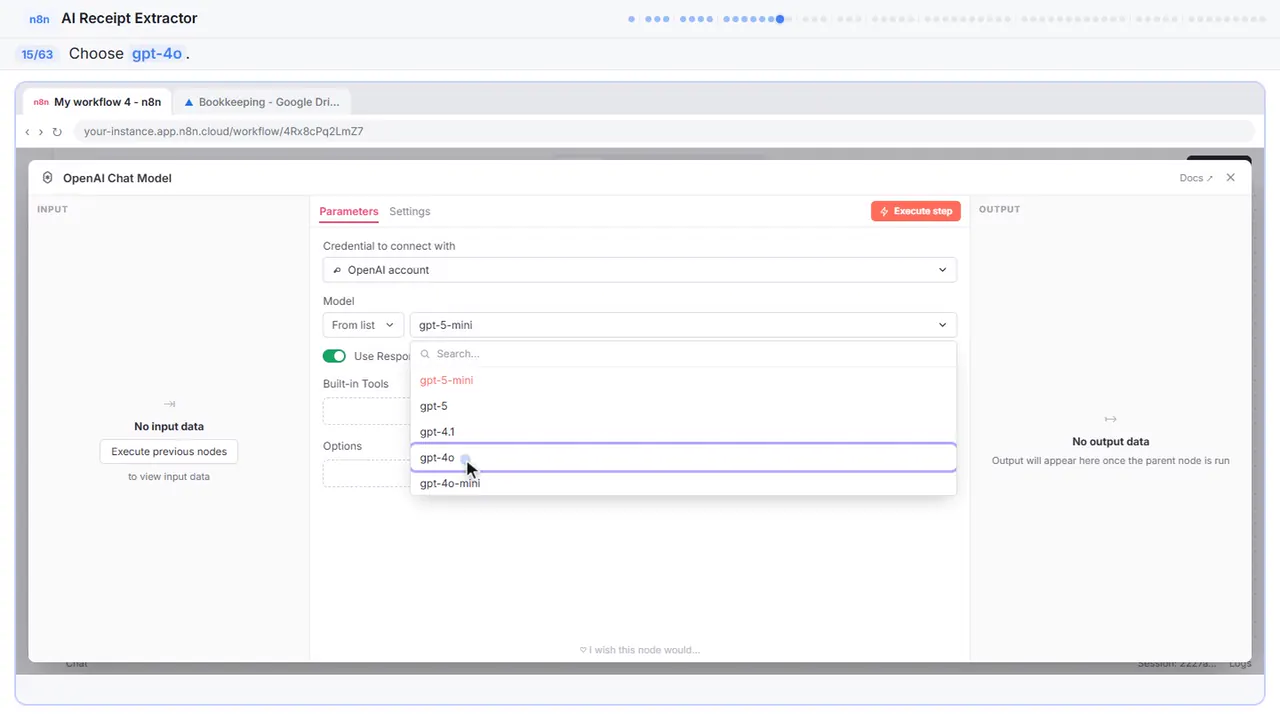Go forward with the browser forward arrow
Image resolution: width=1280 pixels, height=720 pixels.
click(41, 131)
